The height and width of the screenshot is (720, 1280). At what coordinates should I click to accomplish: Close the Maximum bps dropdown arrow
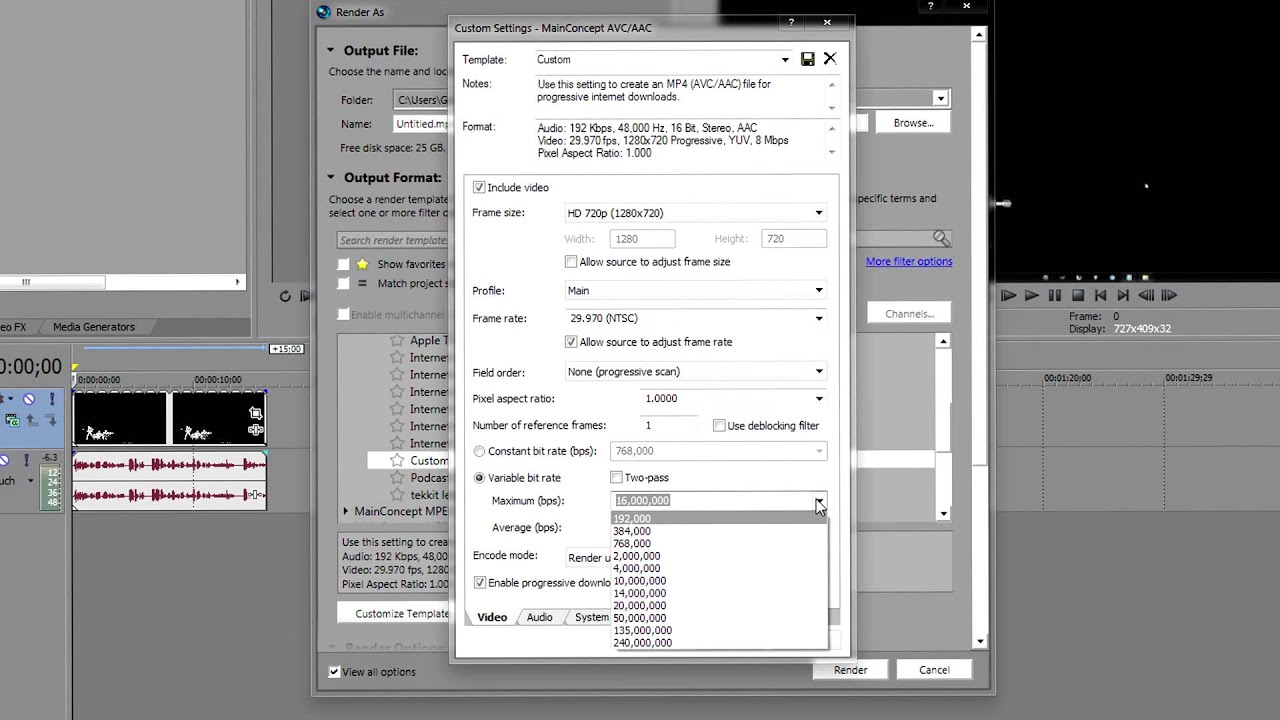pos(819,501)
